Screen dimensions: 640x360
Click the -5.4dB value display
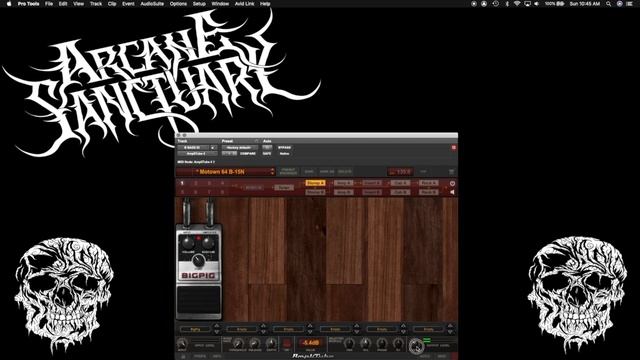(310, 343)
